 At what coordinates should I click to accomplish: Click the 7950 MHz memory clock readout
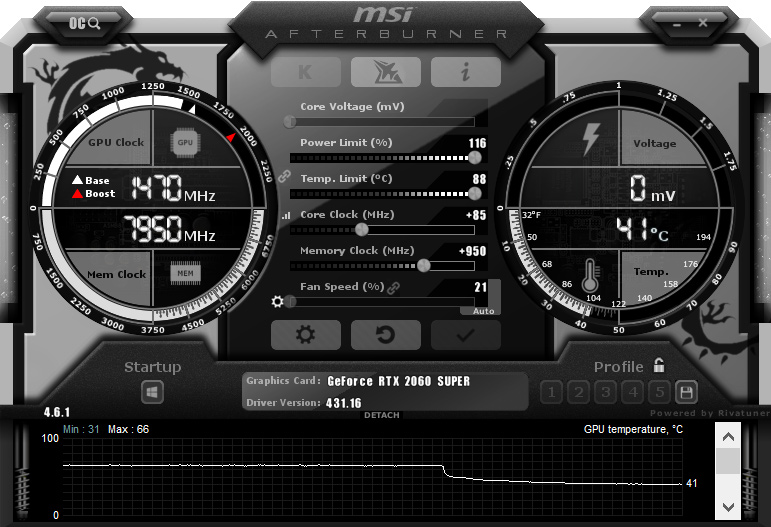pyautogui.click(x=169, y=229)
